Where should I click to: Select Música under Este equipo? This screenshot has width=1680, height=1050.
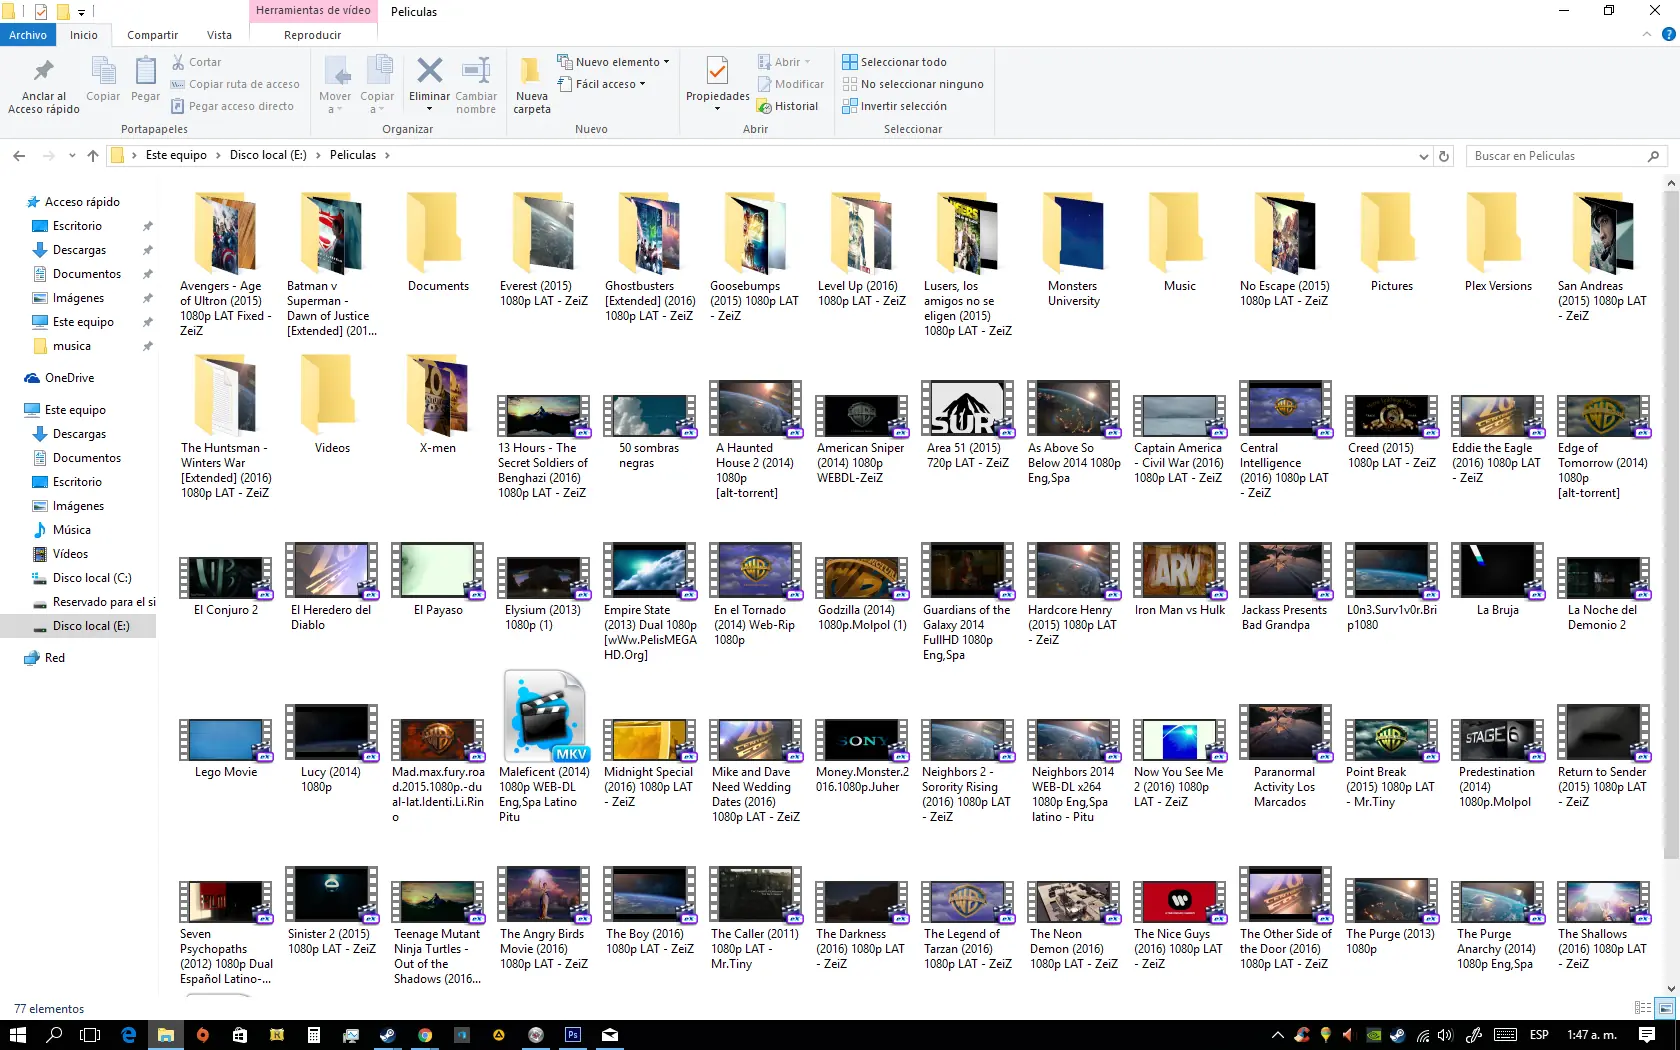coord(71,530)
